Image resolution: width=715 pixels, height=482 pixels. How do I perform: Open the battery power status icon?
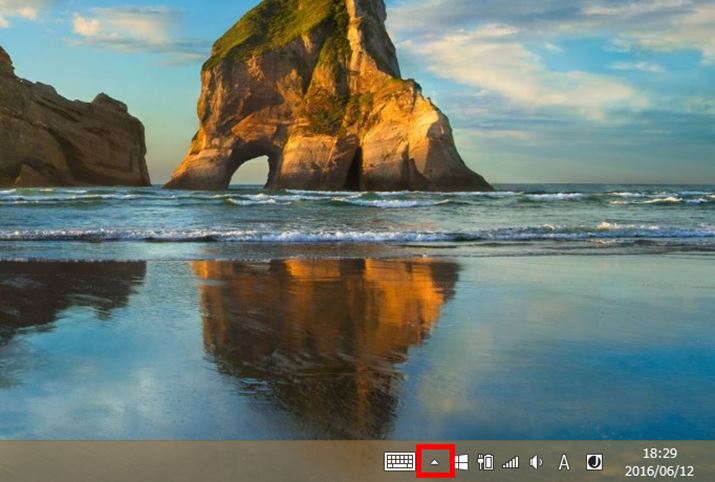pos(486,462)
